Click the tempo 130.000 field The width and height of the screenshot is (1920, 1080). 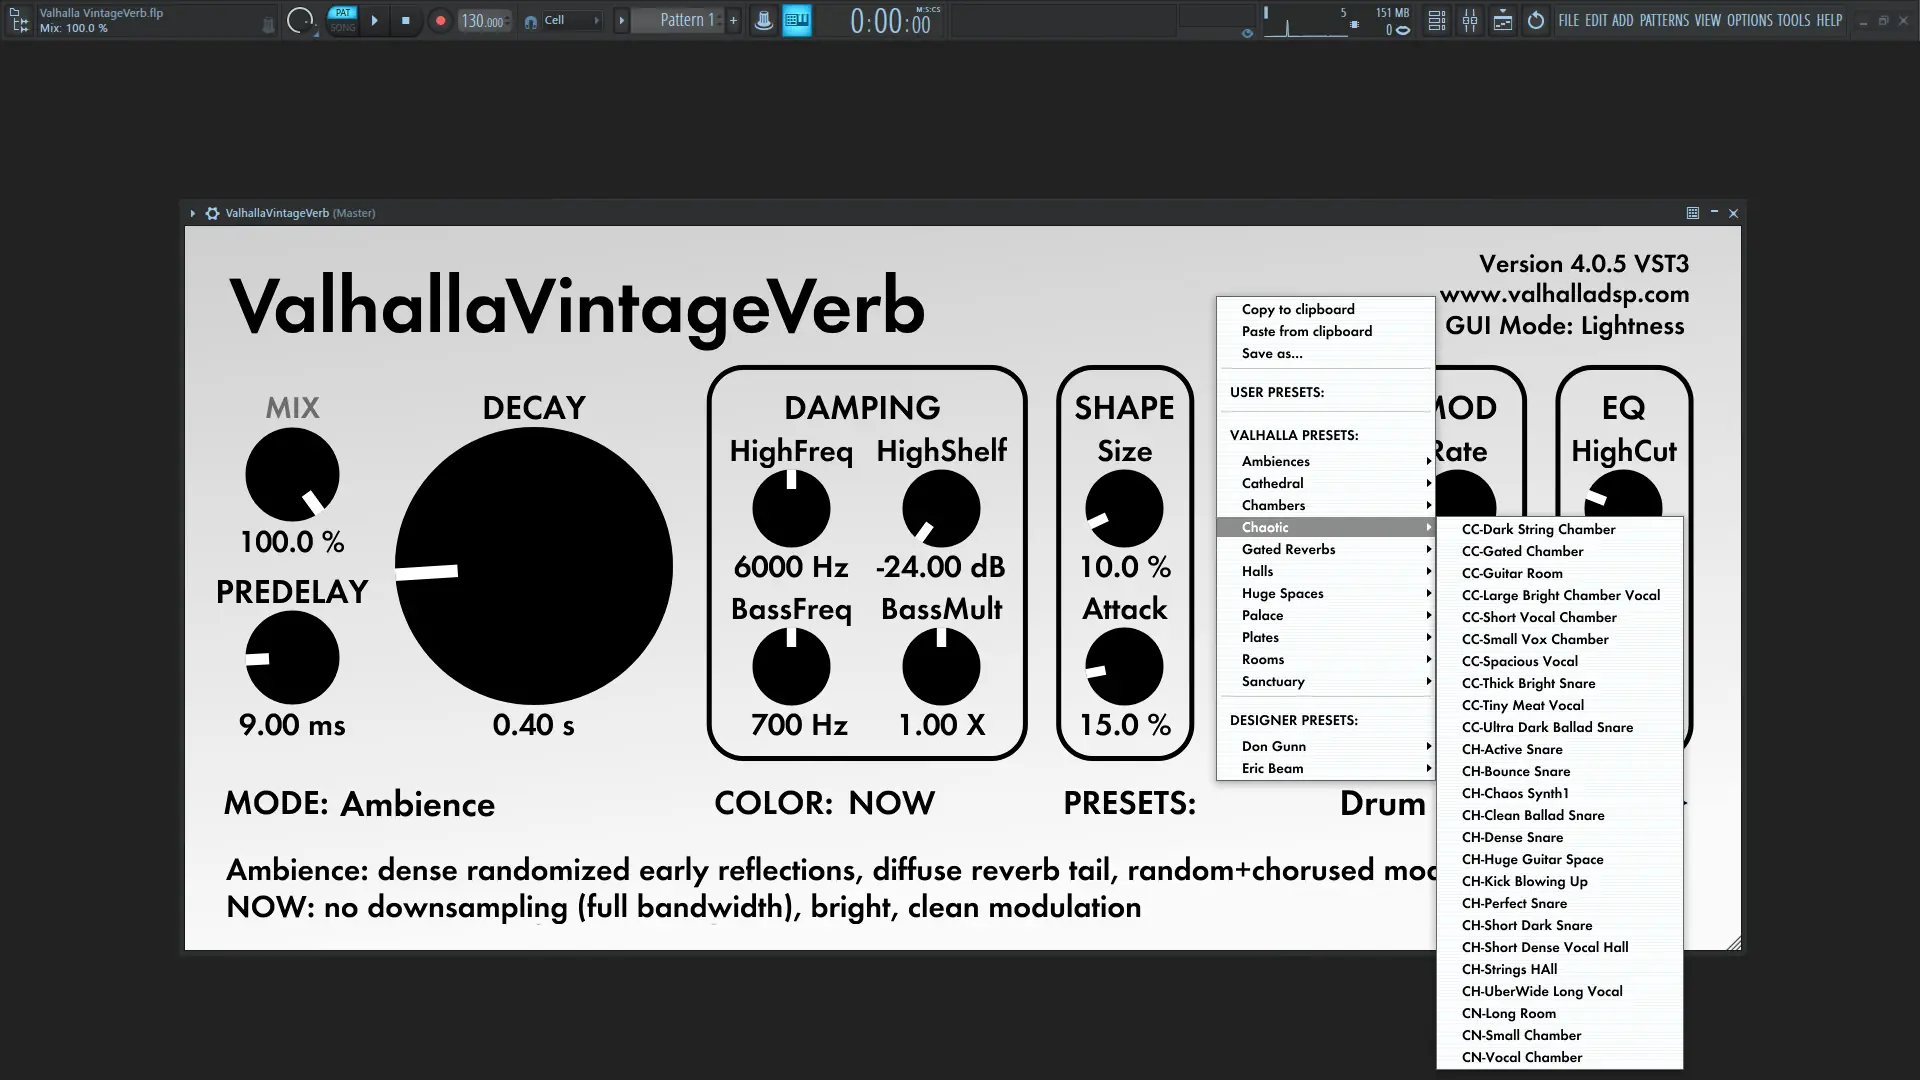pos(482,21)
